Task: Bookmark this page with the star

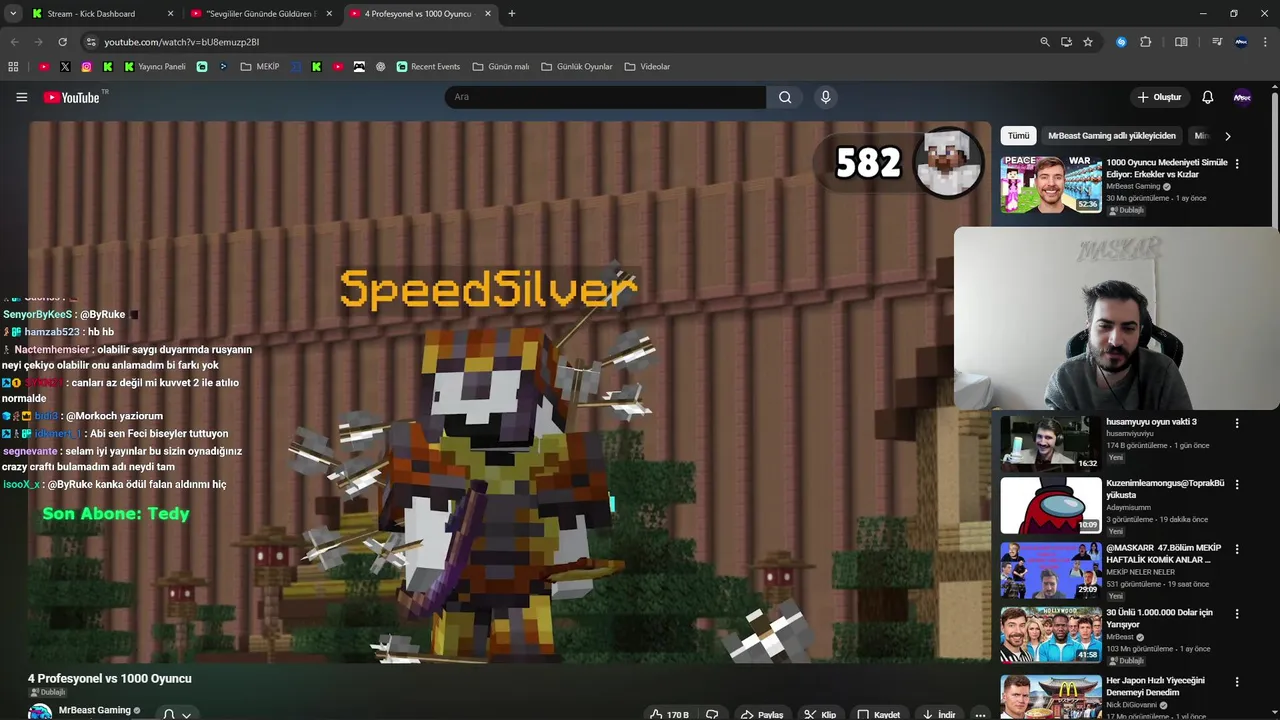Action: (1088, 42)
